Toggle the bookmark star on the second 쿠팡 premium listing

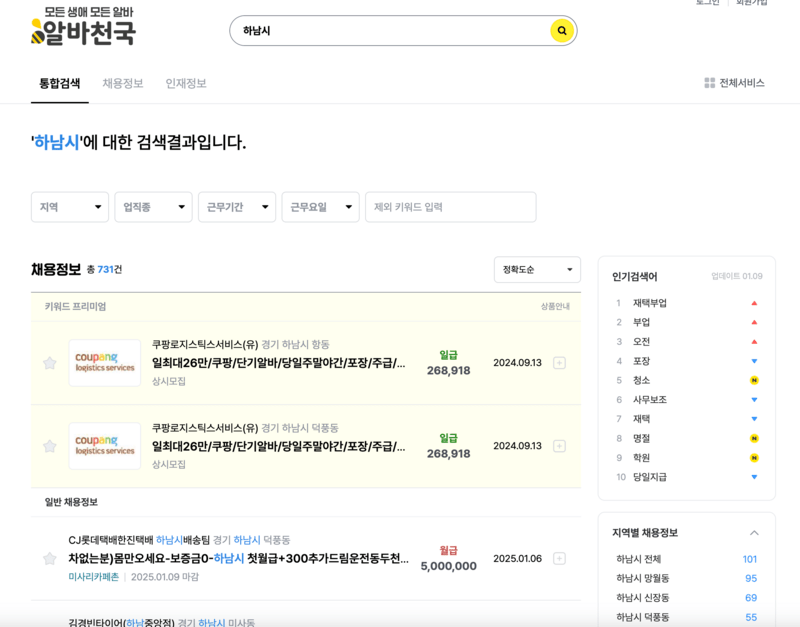click(x=50, y=446)
